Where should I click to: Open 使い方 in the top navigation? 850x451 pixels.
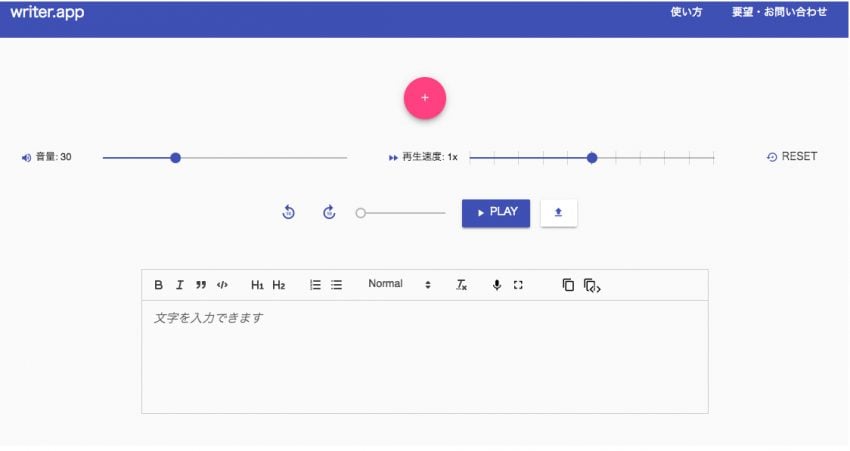pos(686,13)
